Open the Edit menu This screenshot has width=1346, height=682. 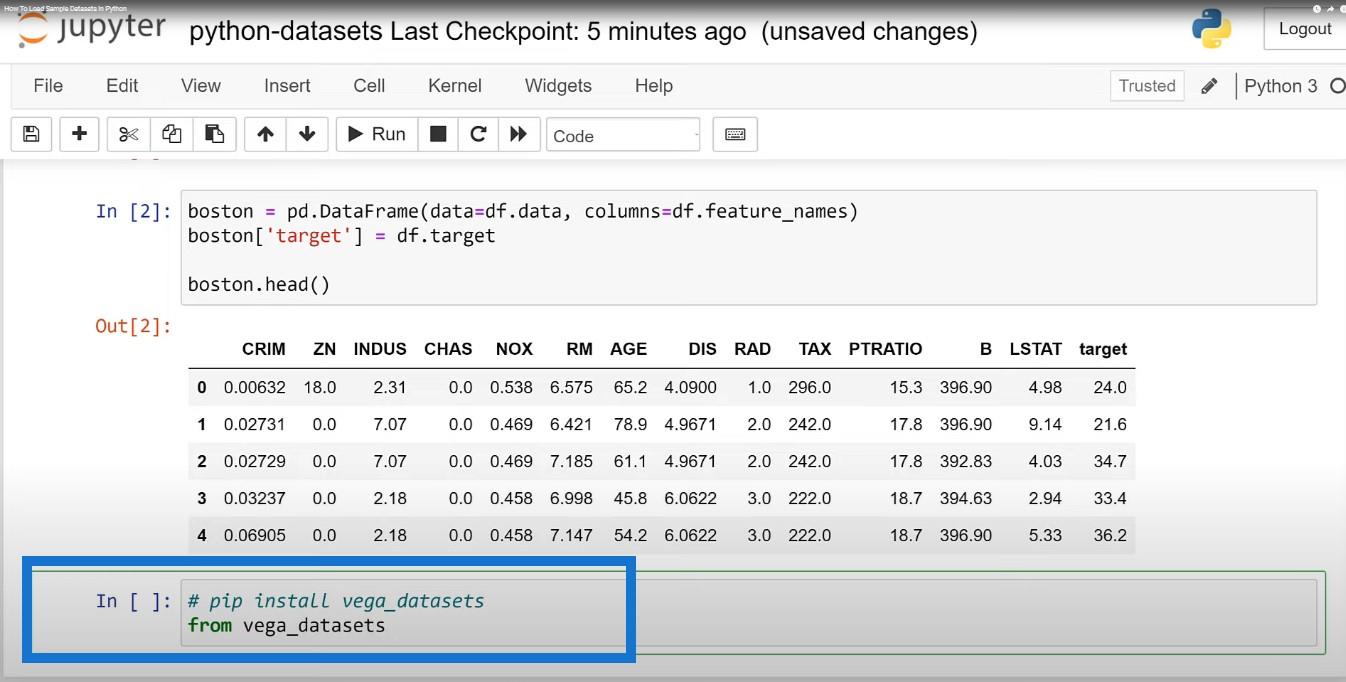tap(122, 86)
